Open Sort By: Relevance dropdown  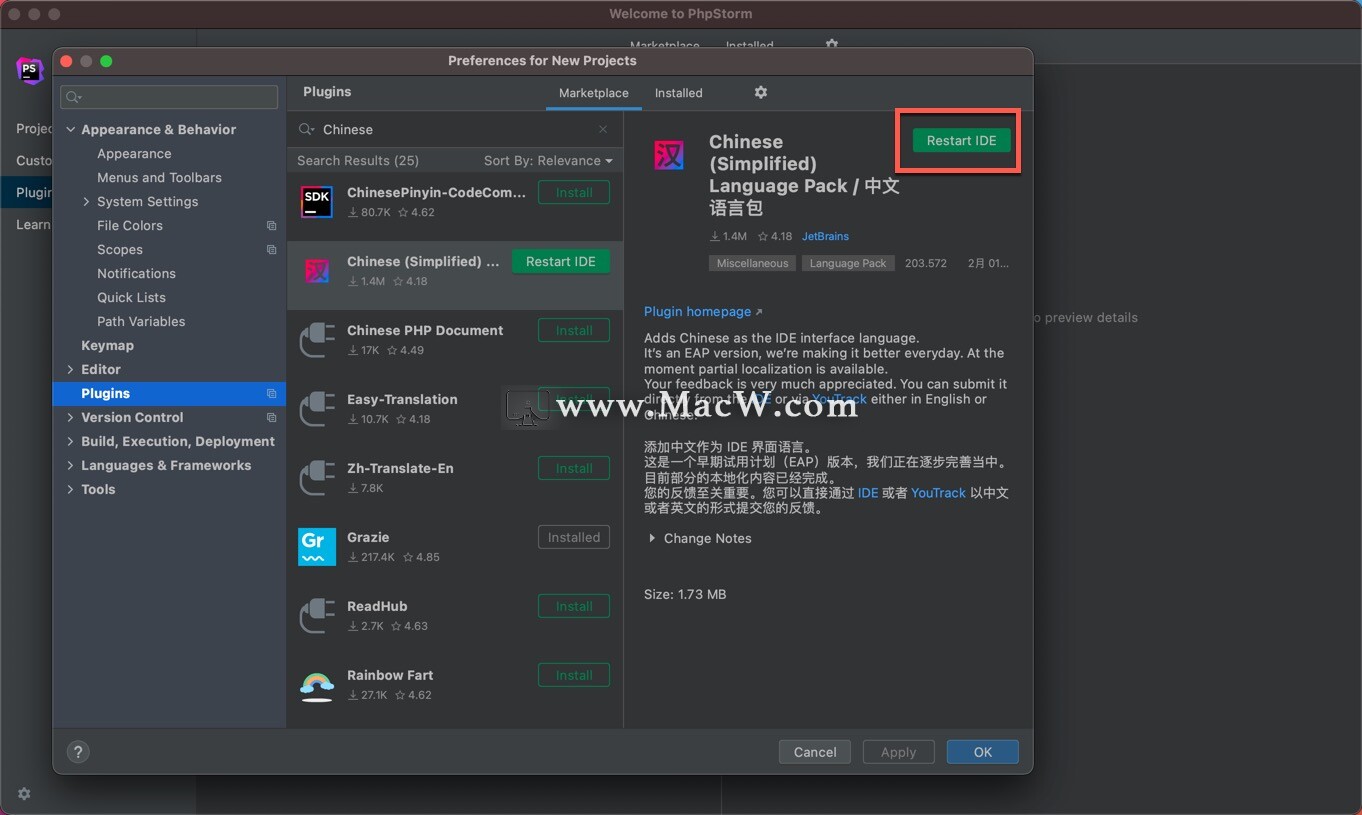coord(548,160)
